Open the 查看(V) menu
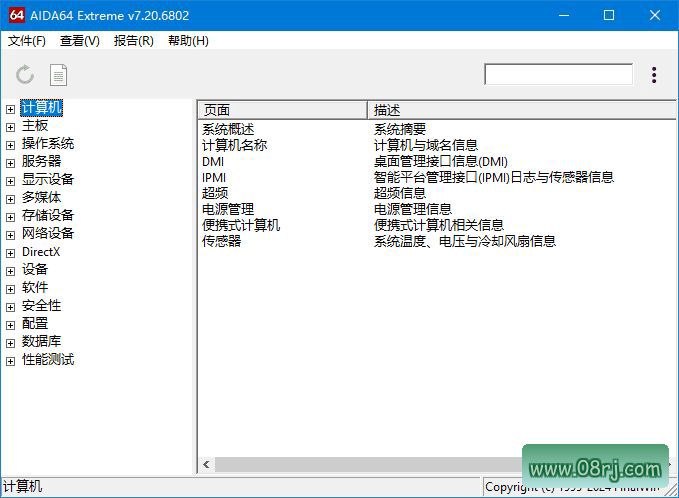 [x=80, y=41]
